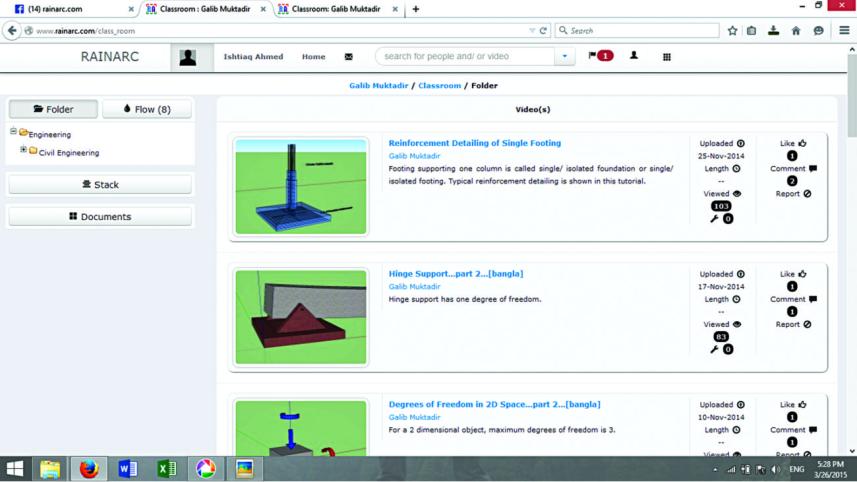This screenshot has width=857, height=482.
Task: Open the notifications flag icon
Action: 593,56
